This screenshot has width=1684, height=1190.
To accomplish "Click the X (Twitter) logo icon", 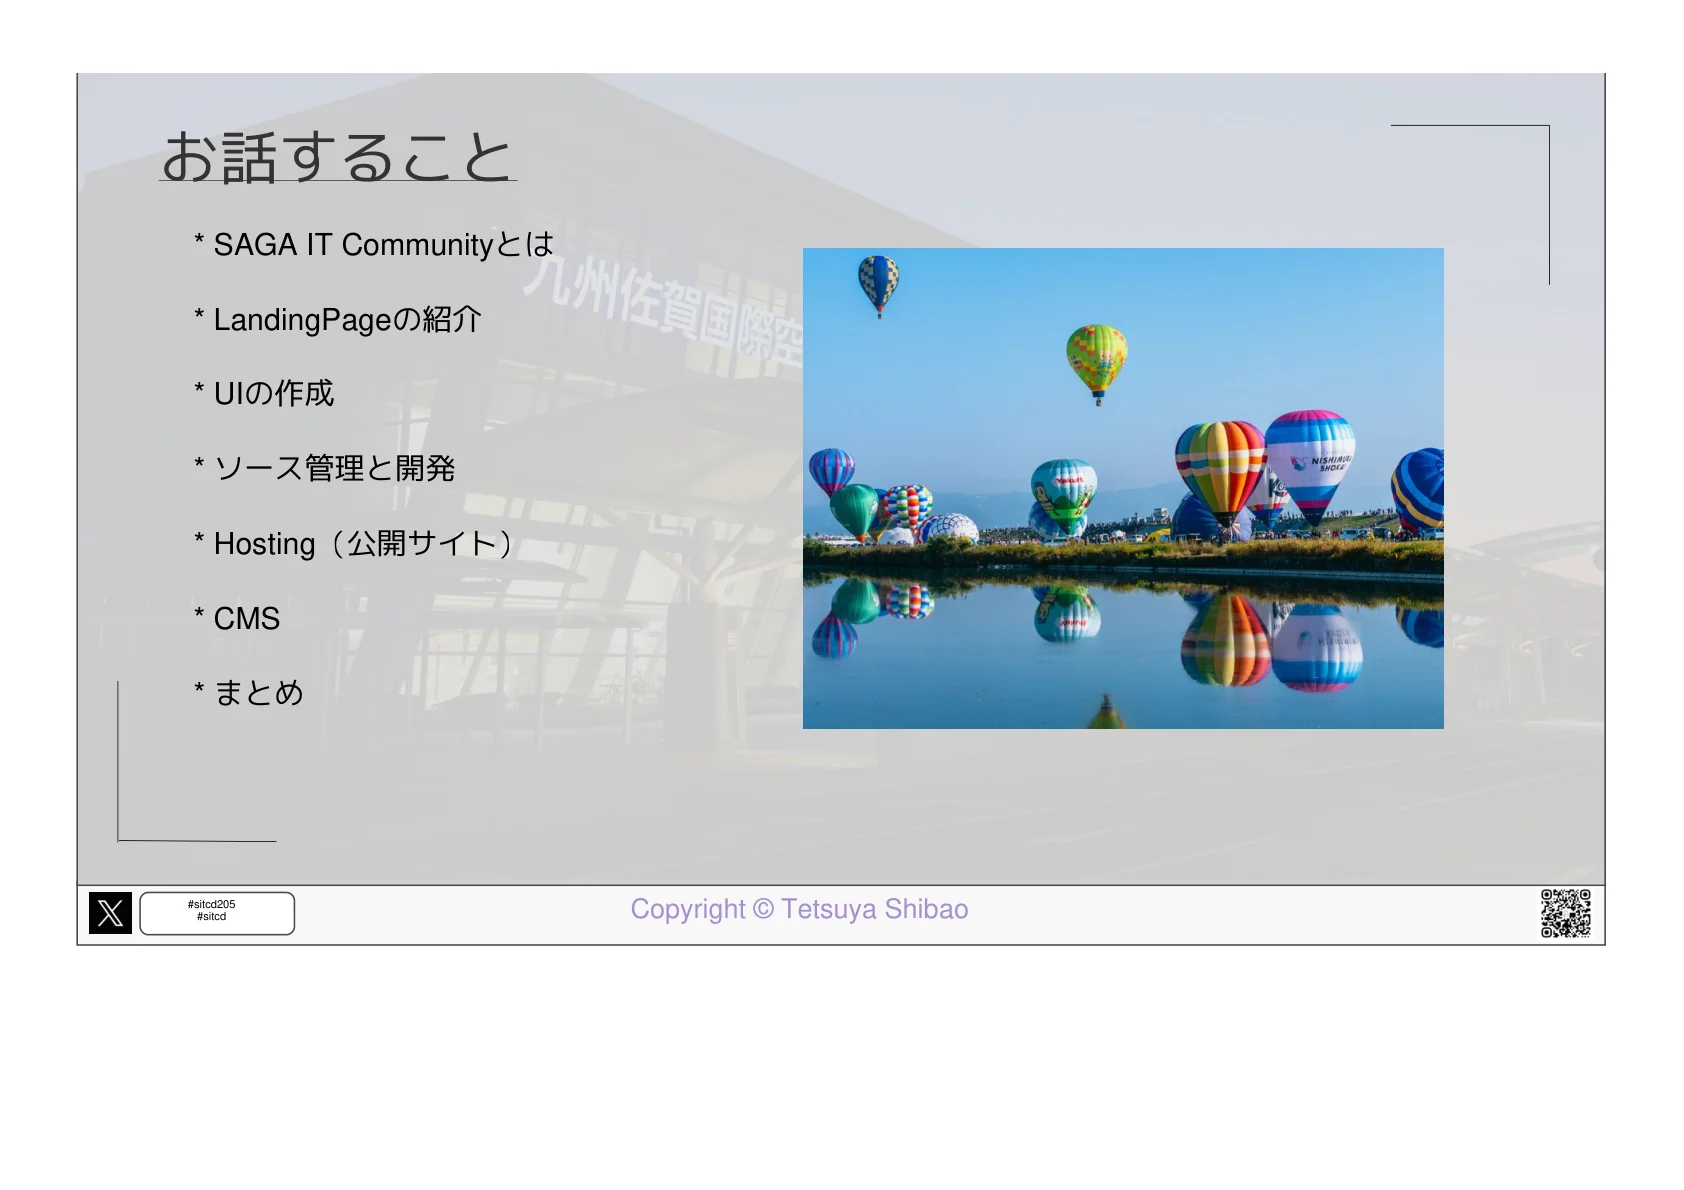I will (x=110, y=913).
